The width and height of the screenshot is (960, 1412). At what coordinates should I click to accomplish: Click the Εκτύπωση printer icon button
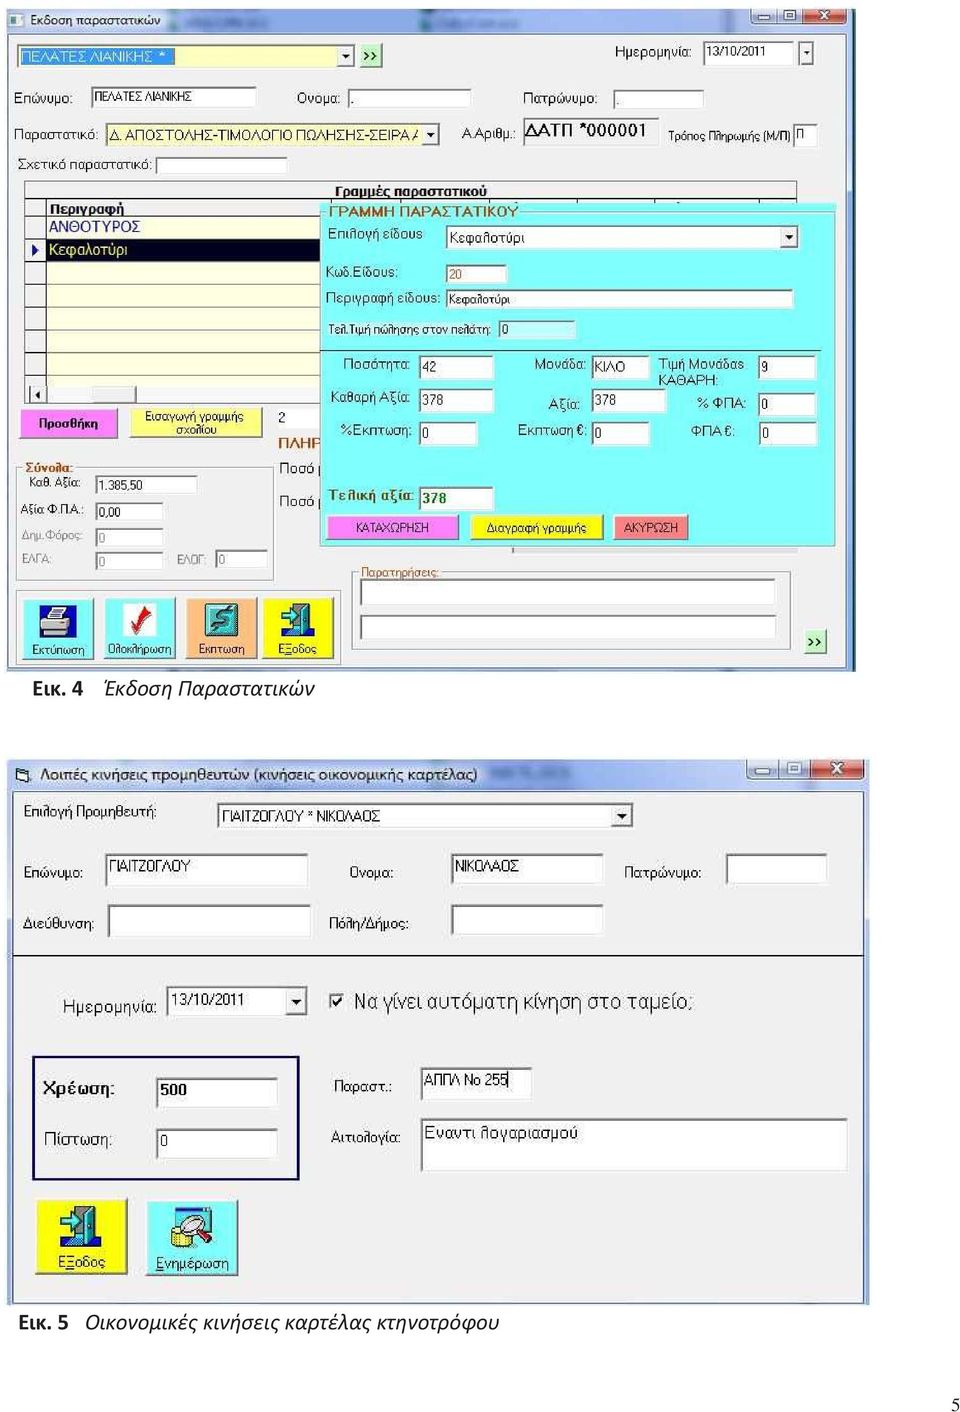[x=57, y=628]
